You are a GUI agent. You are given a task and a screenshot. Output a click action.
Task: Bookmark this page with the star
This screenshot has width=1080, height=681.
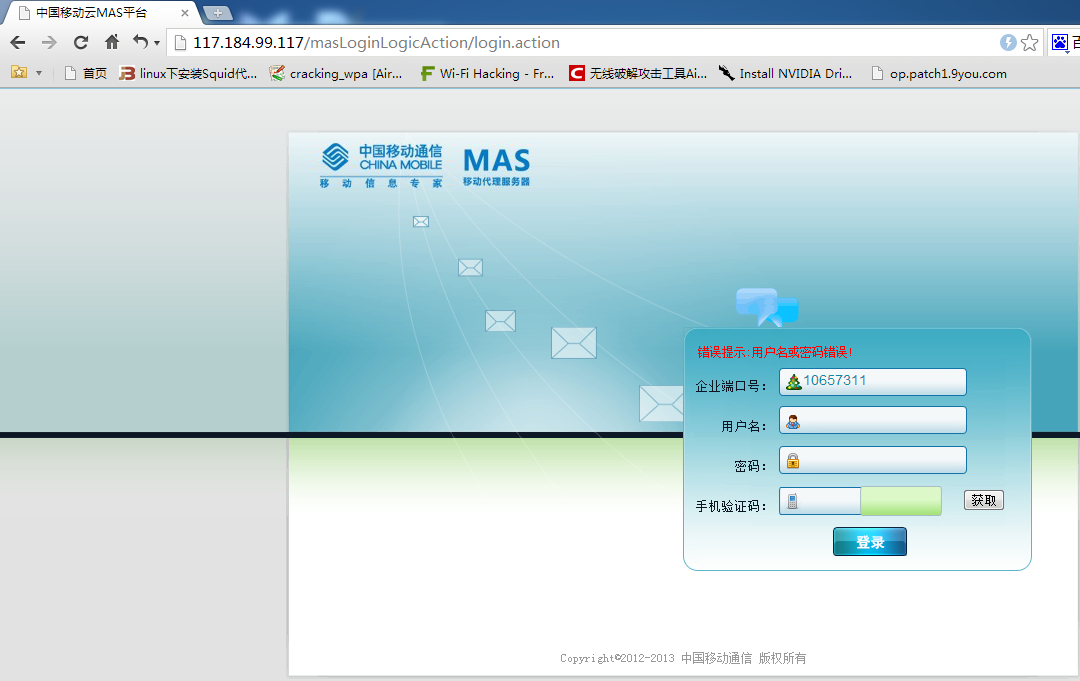[1030, 43]
